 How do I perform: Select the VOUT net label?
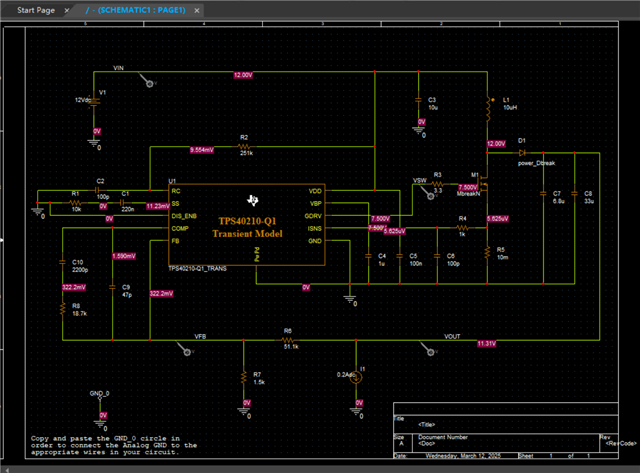tap(452, 337)
